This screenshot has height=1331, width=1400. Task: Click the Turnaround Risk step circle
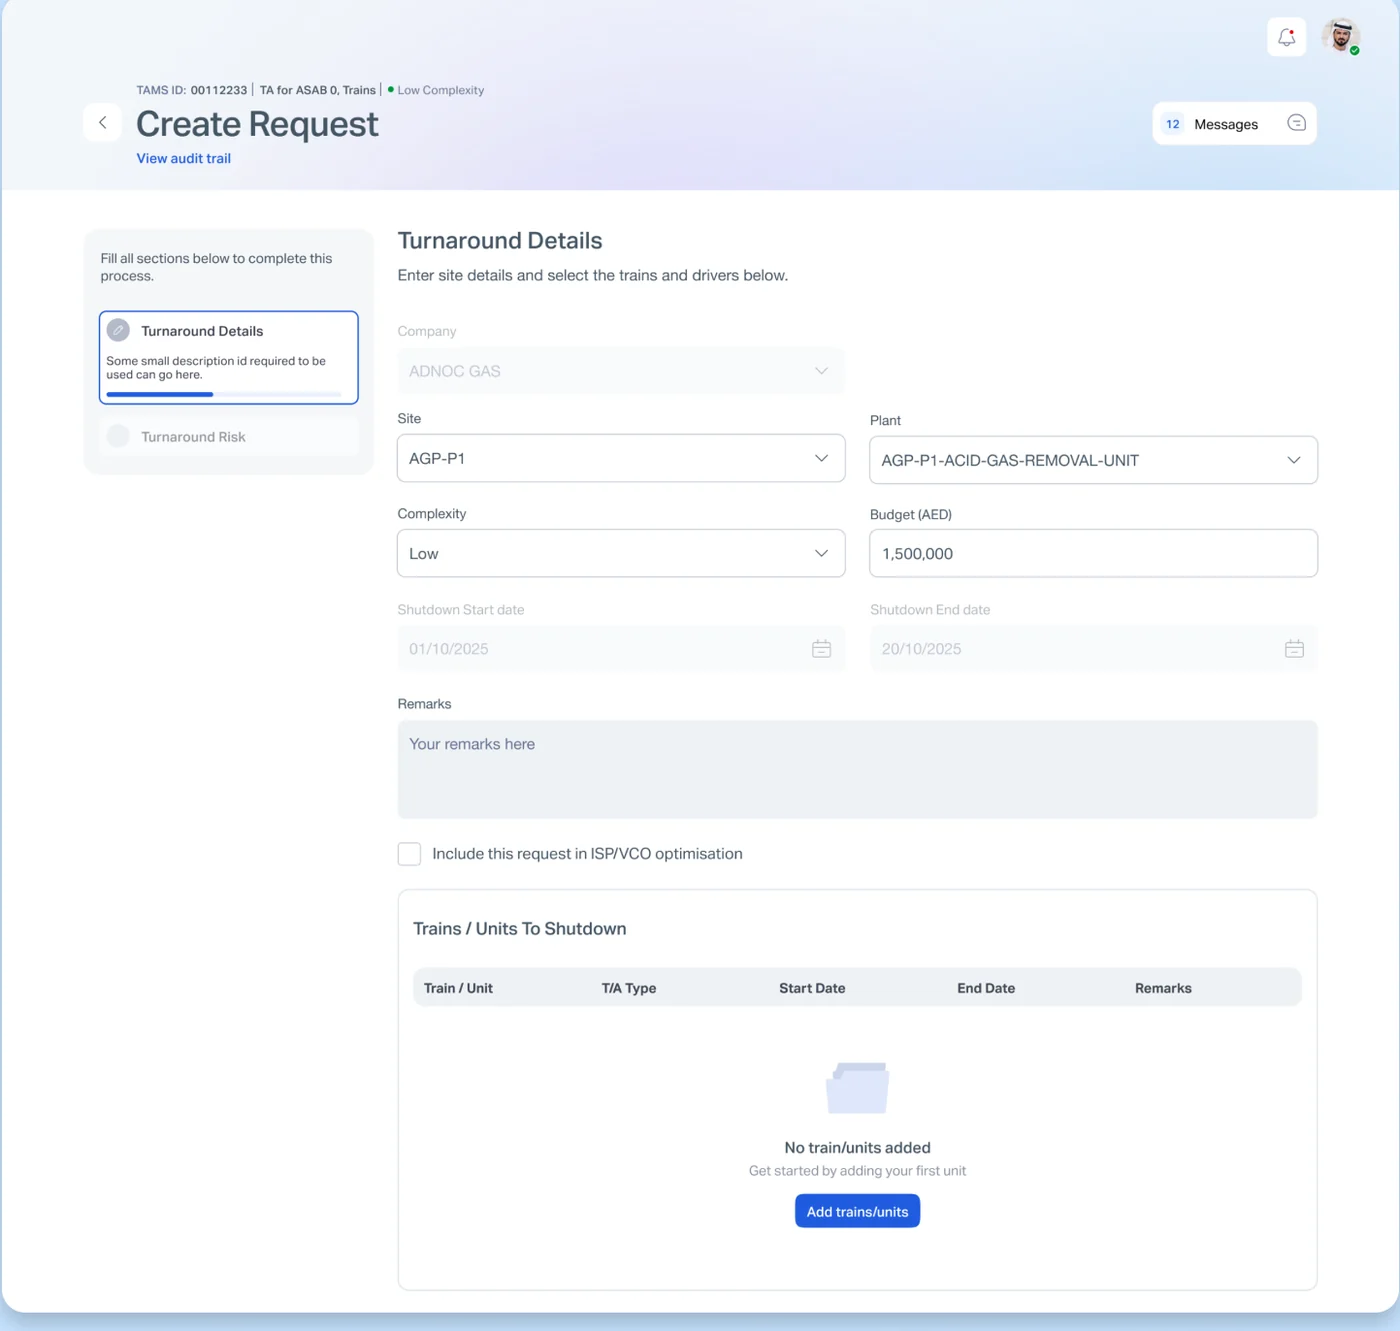coord(118,436)
